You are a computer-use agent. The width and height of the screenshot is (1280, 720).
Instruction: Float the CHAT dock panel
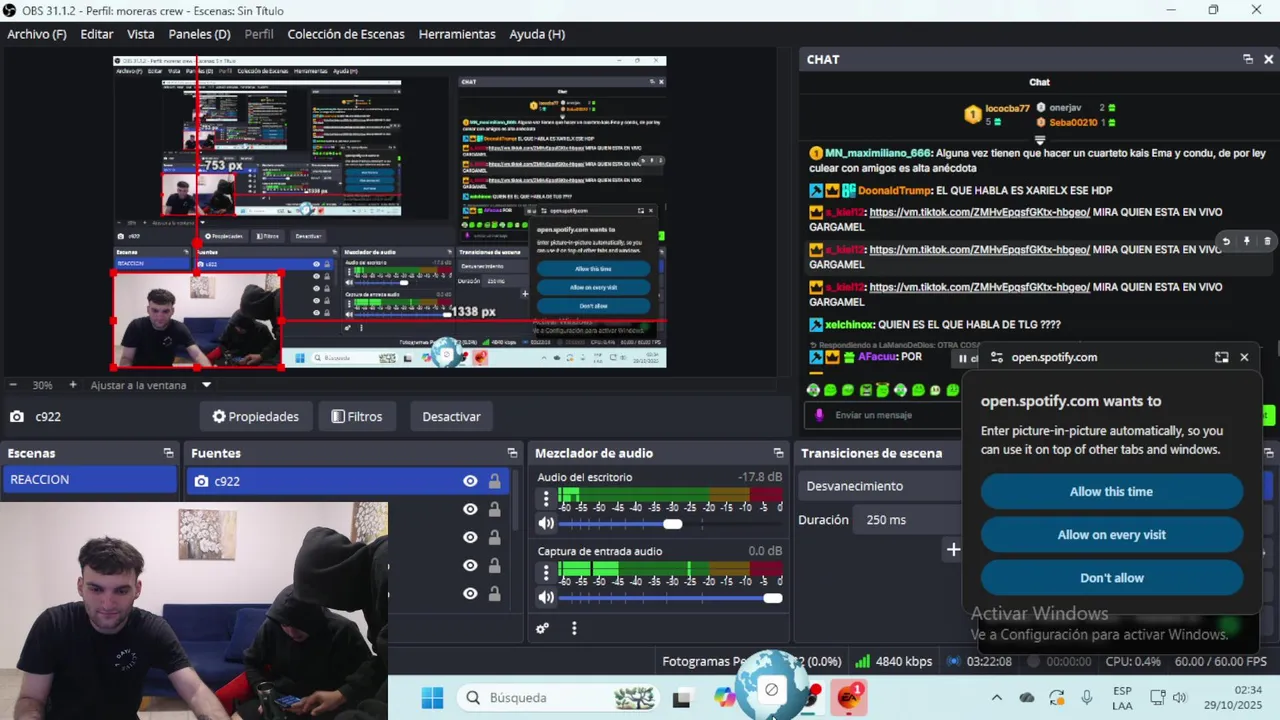pyautogui.click(x=1247, y=59)
